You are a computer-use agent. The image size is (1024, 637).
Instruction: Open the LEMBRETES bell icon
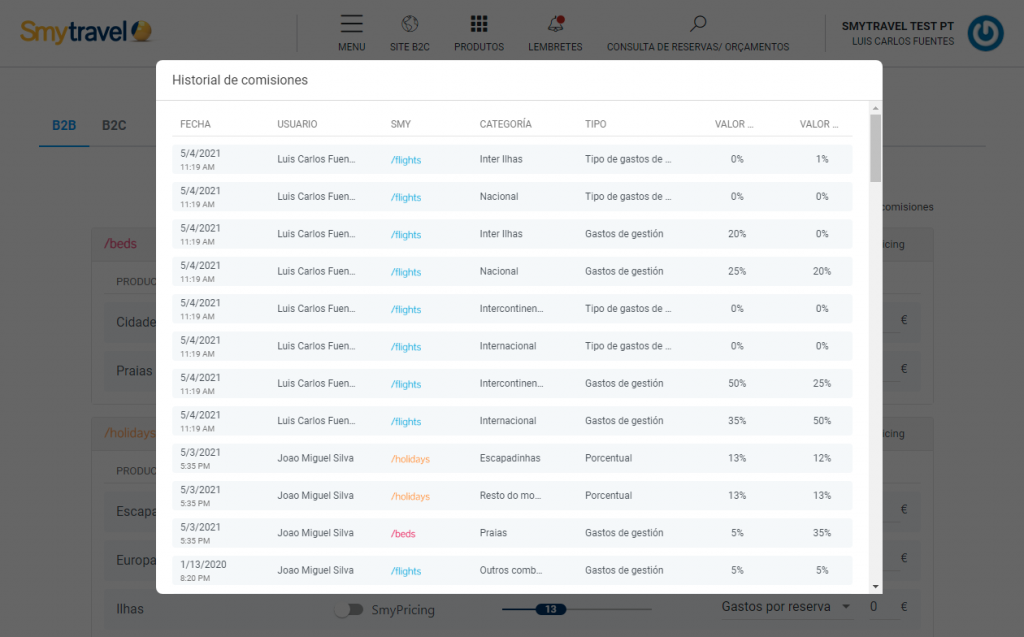[555, 24]
